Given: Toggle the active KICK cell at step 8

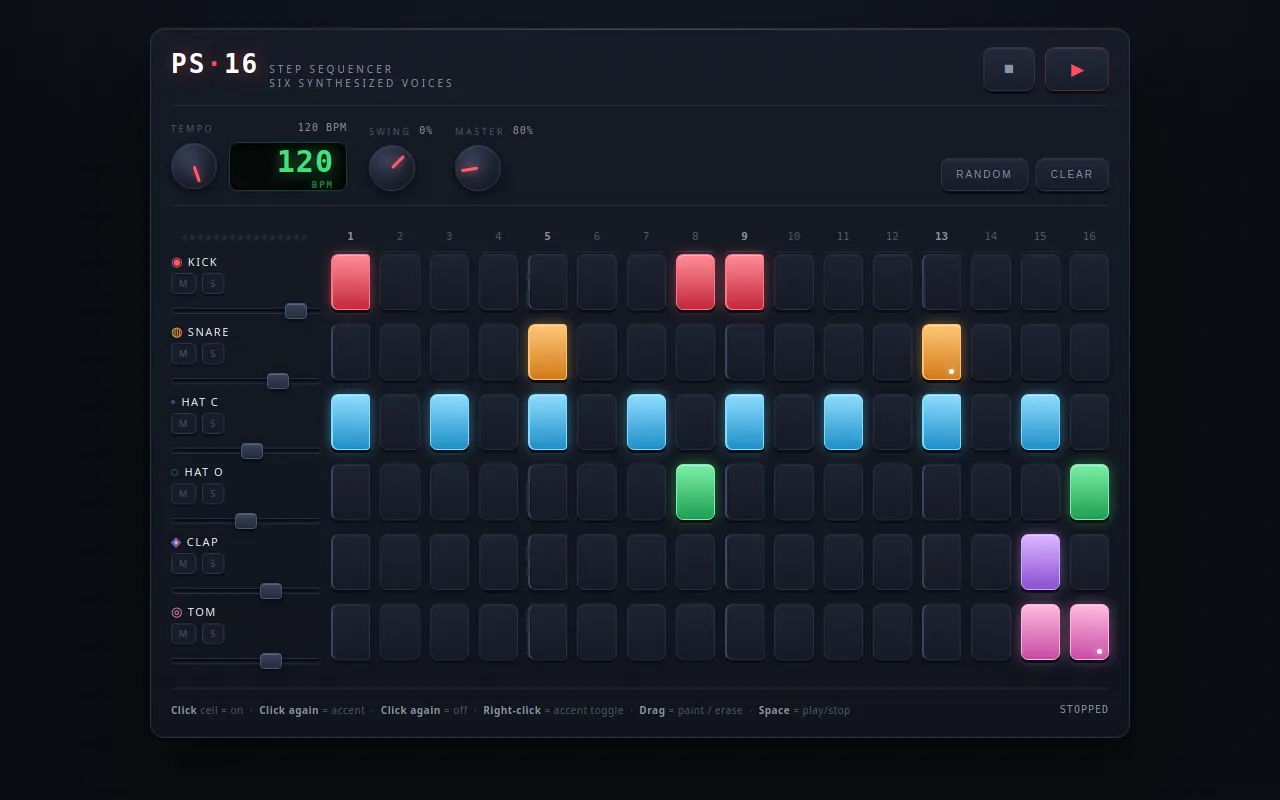Looking at the screenshot, I should click(696, 282).
